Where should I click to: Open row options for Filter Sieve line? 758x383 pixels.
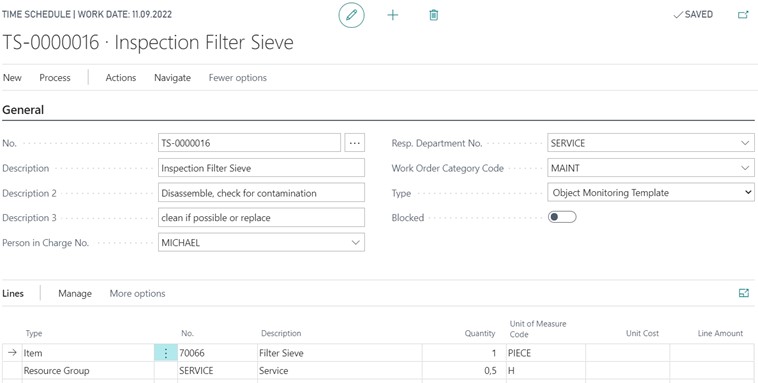pyautogui.click(x=166, y=353)
